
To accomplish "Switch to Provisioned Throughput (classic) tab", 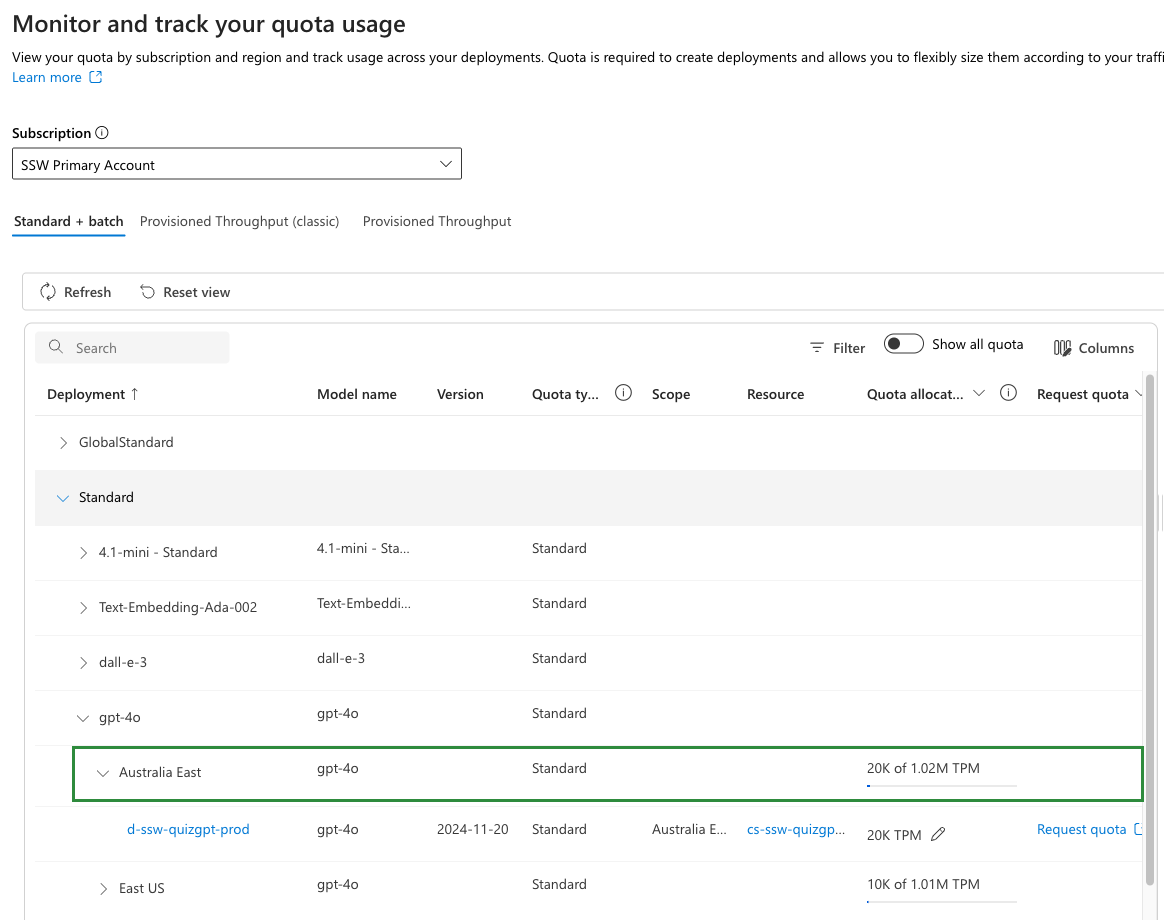I will pos(239,221).
